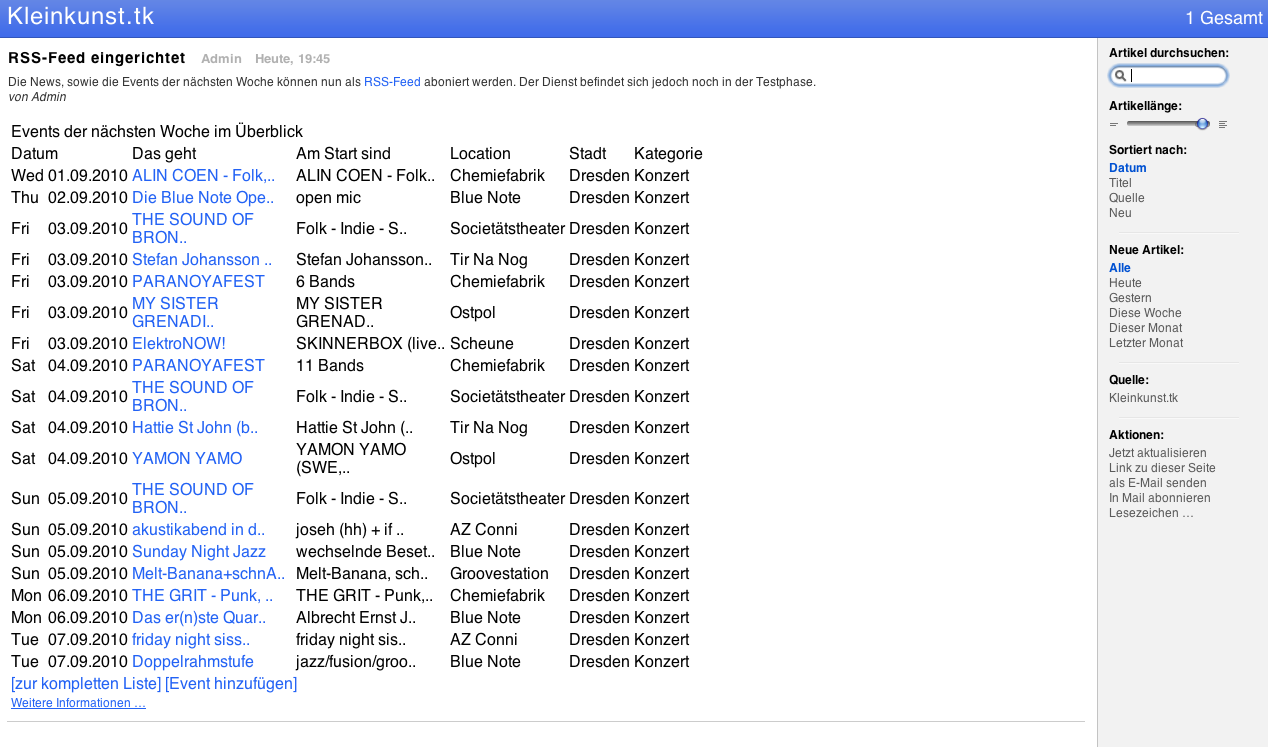
Task: Open Das er(n)ste Quar.. event
Action: [x=199, y=617]
